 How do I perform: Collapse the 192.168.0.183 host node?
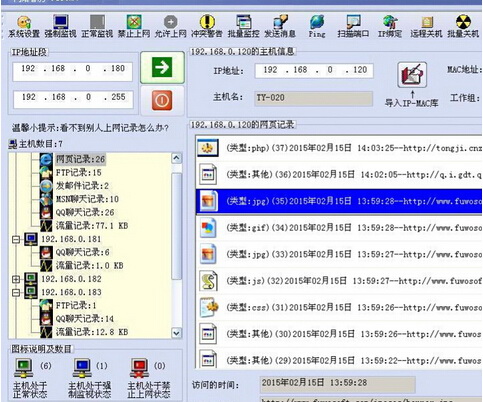click(16, 292)
